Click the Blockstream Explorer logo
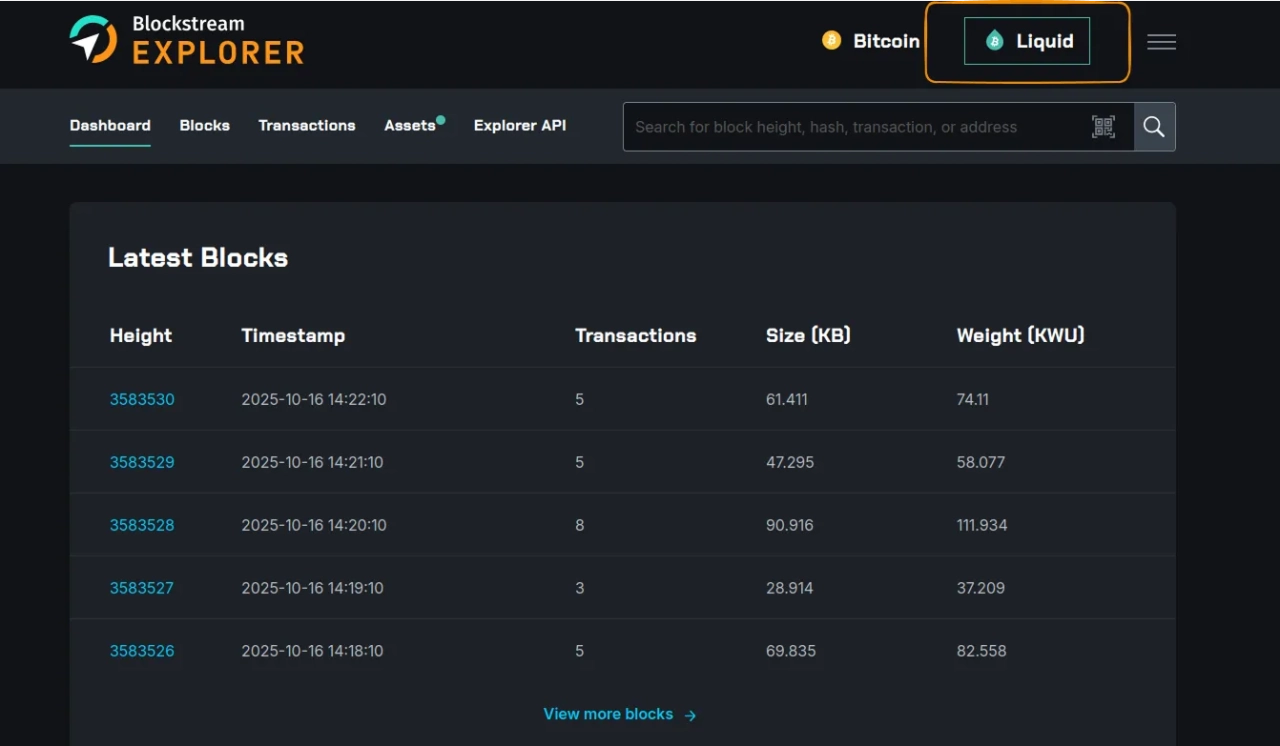This screenshot has height=746, width=1280. pos(186,40)
